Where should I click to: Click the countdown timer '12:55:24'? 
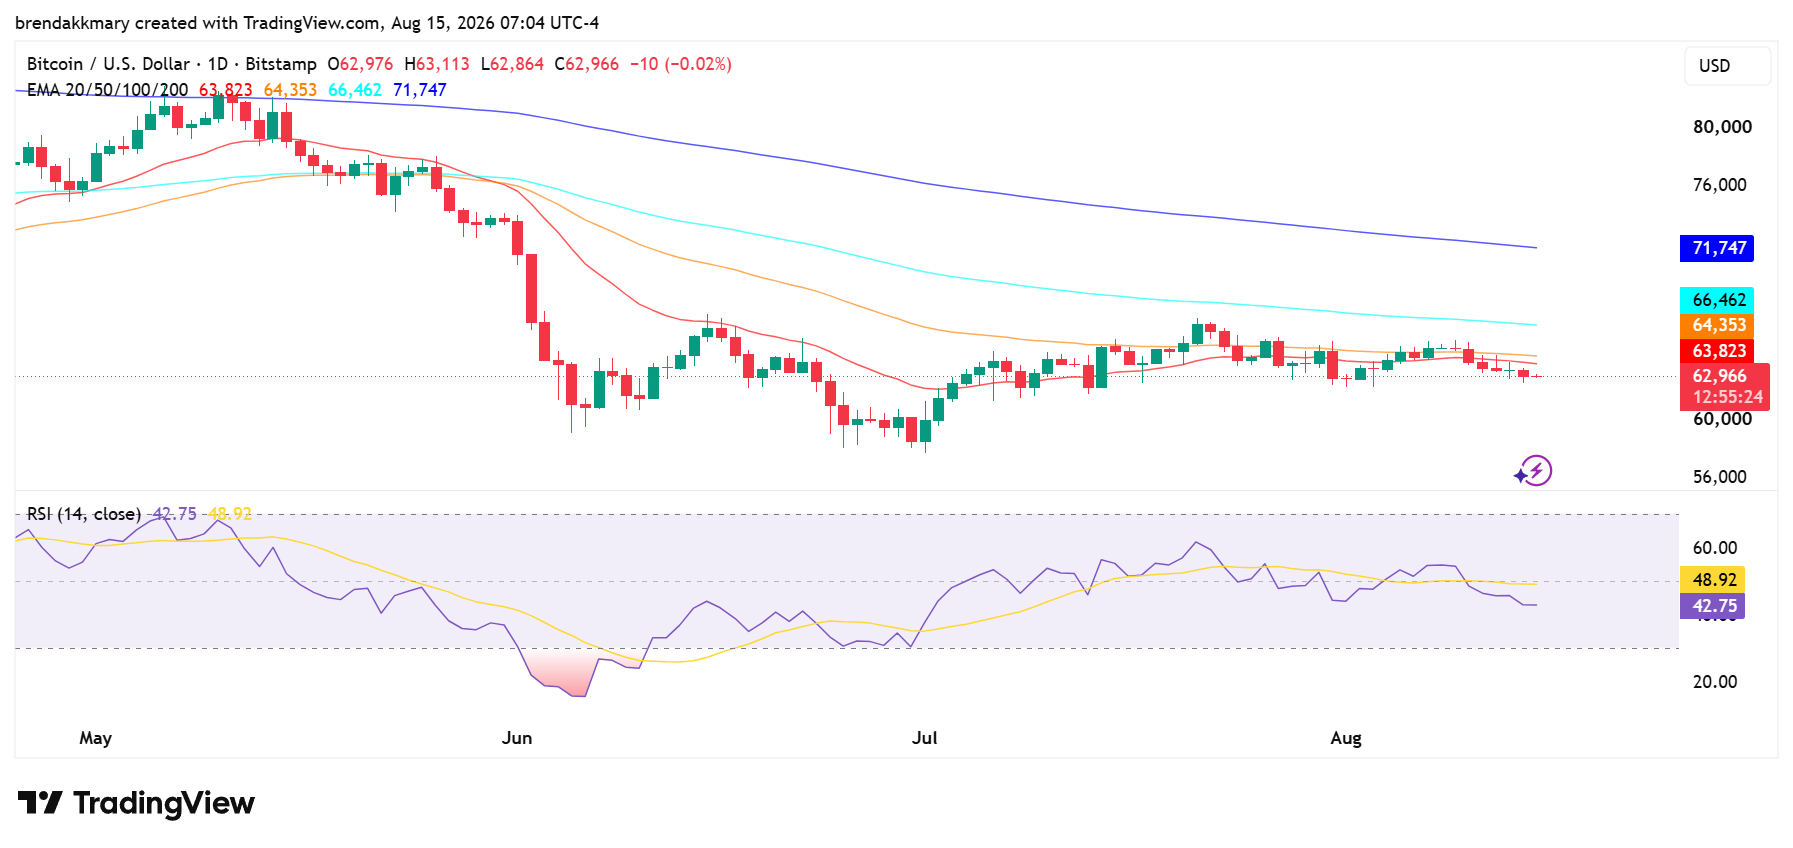coord(1727,397)
